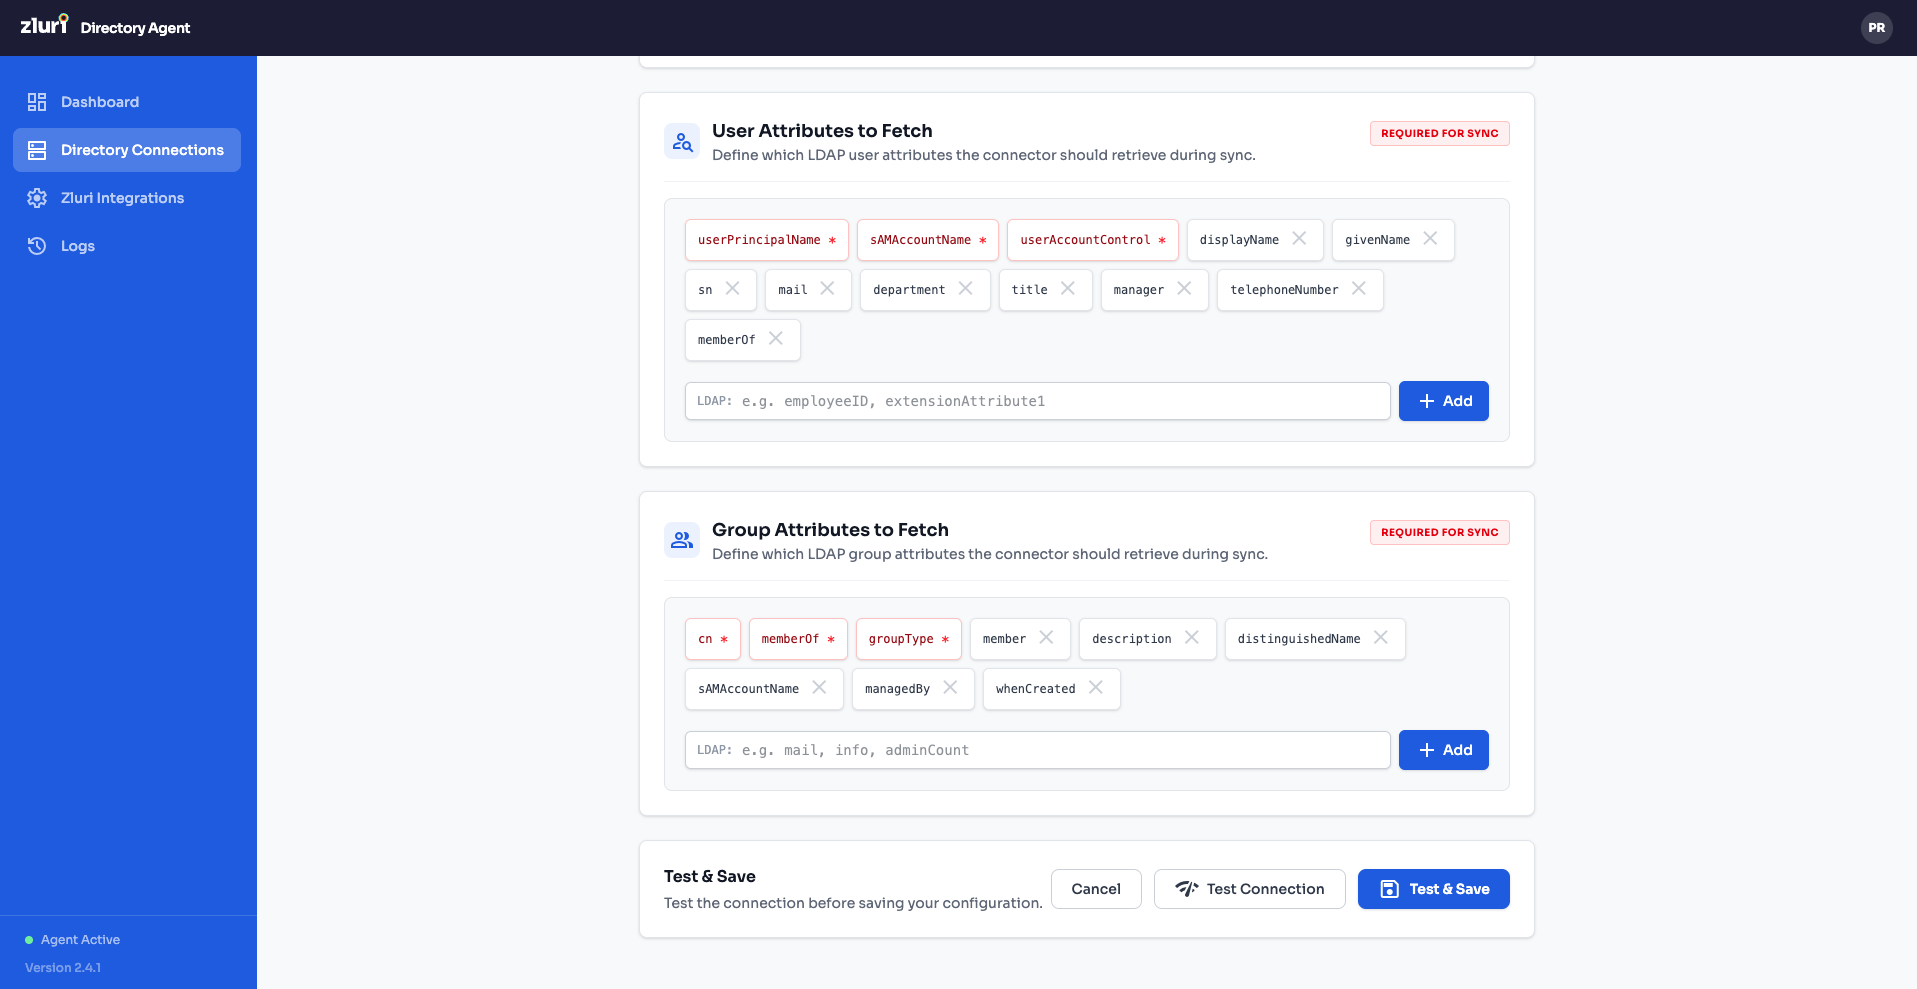Screen dimensions: 1917x989
Task: Open the PR profile avatar
Action: pyautogui.click(x=1877, y=28)
